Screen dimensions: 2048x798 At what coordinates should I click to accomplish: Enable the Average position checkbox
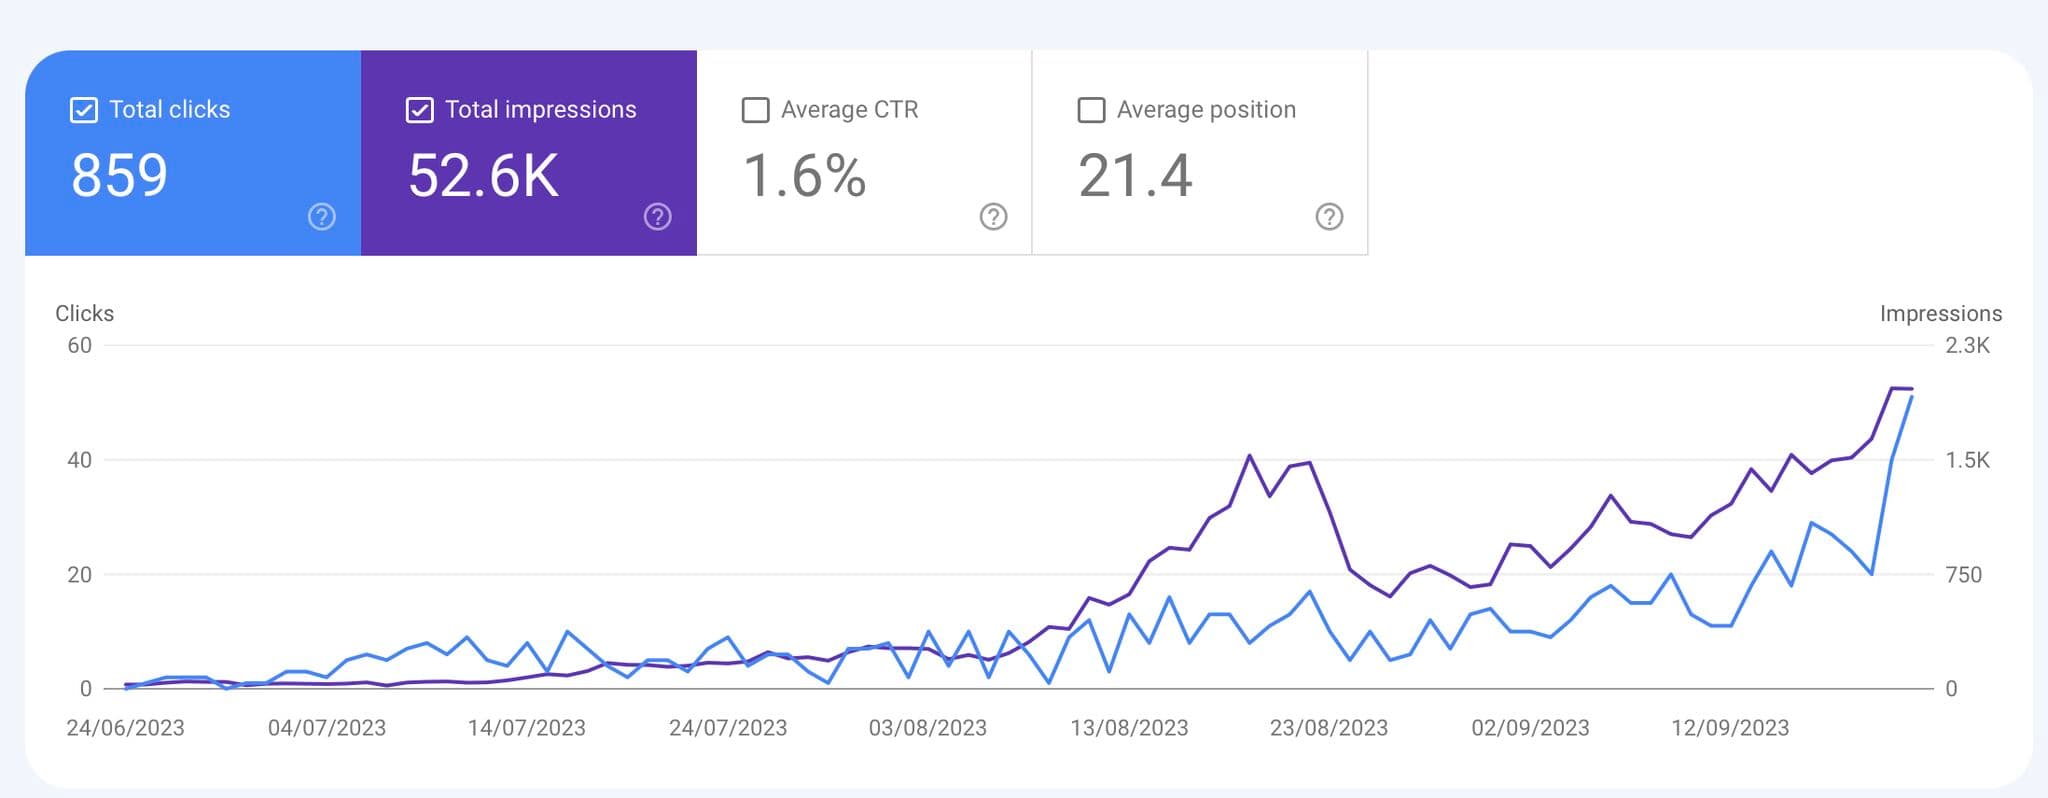point(1092,110)
